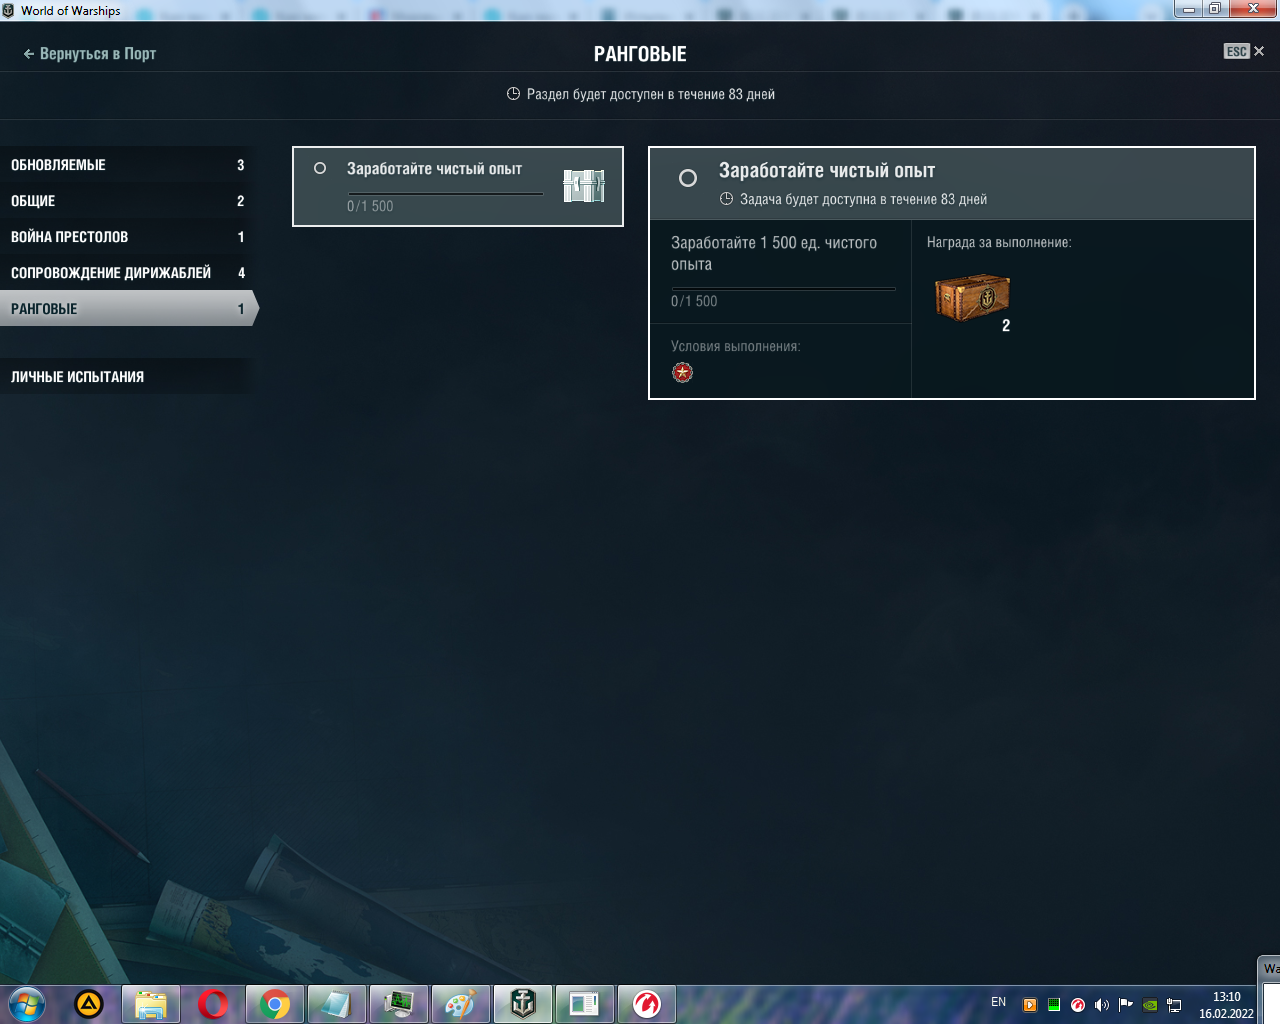Viewport: 1280px width, 1024px height.
Task: Open the system monitor app on taskbar
Action: click(399, 1004)
